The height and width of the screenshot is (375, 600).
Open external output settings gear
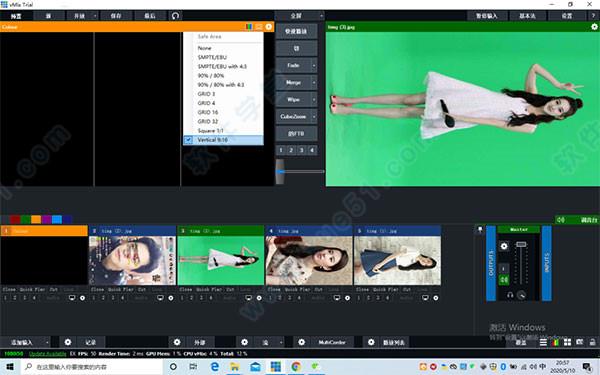(177, 342)
